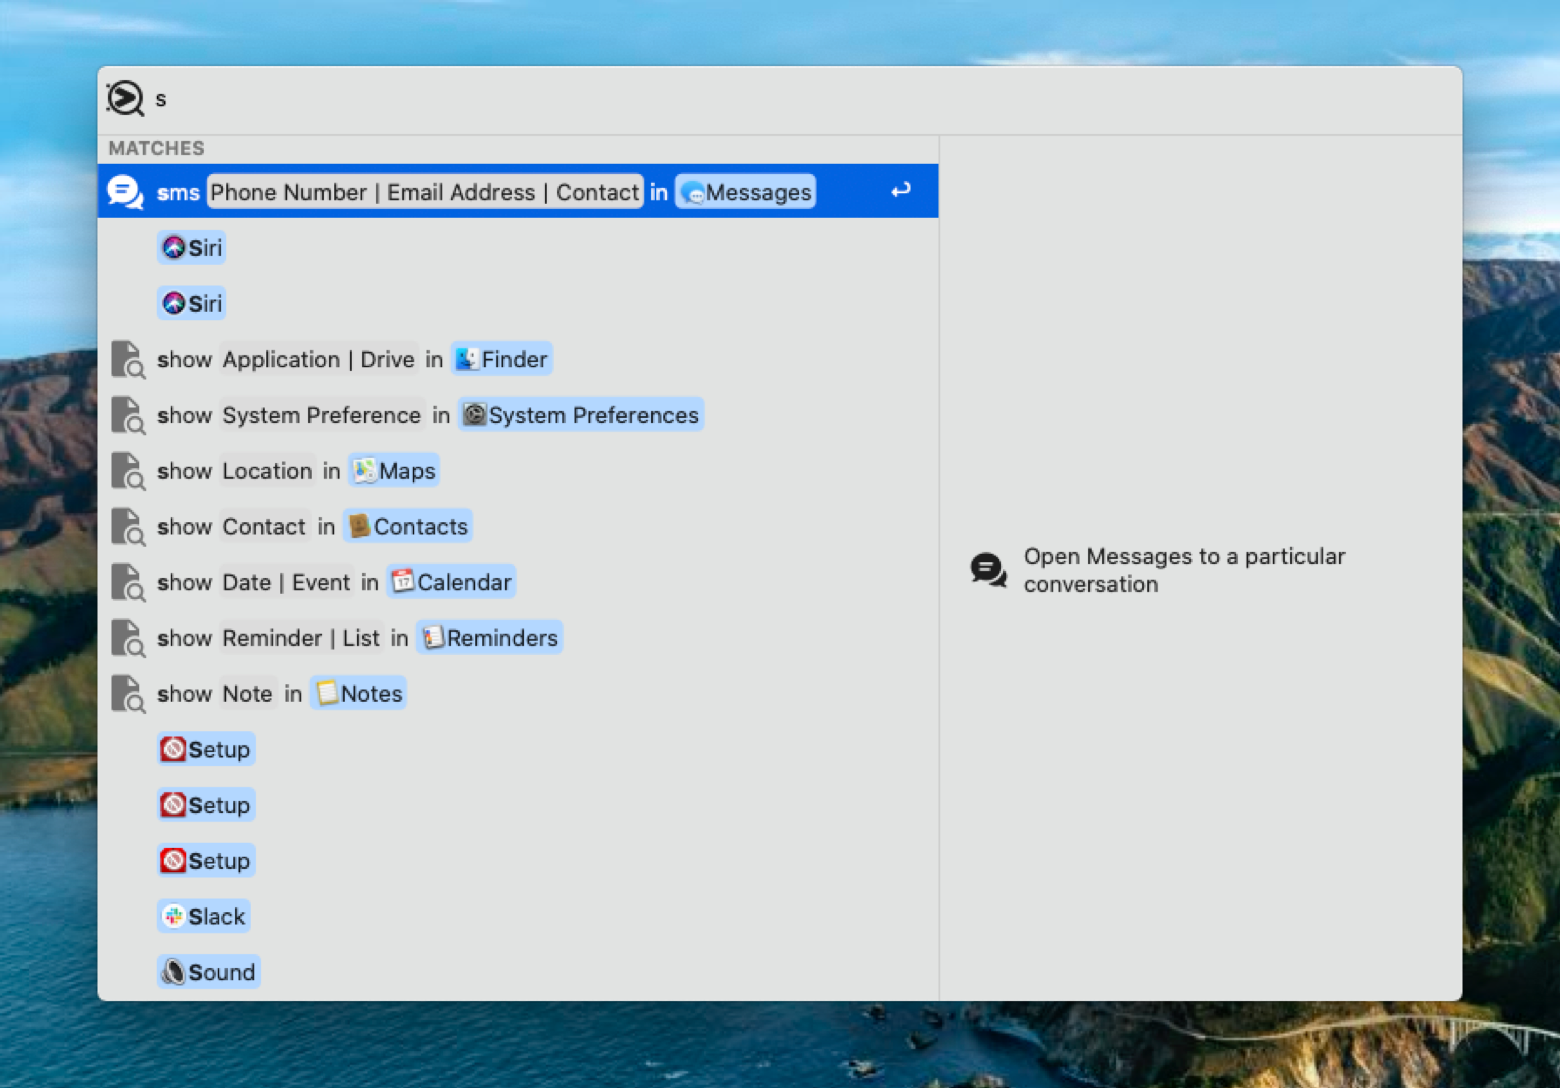Select the Reminders icon in its result row

pos(434,637)
